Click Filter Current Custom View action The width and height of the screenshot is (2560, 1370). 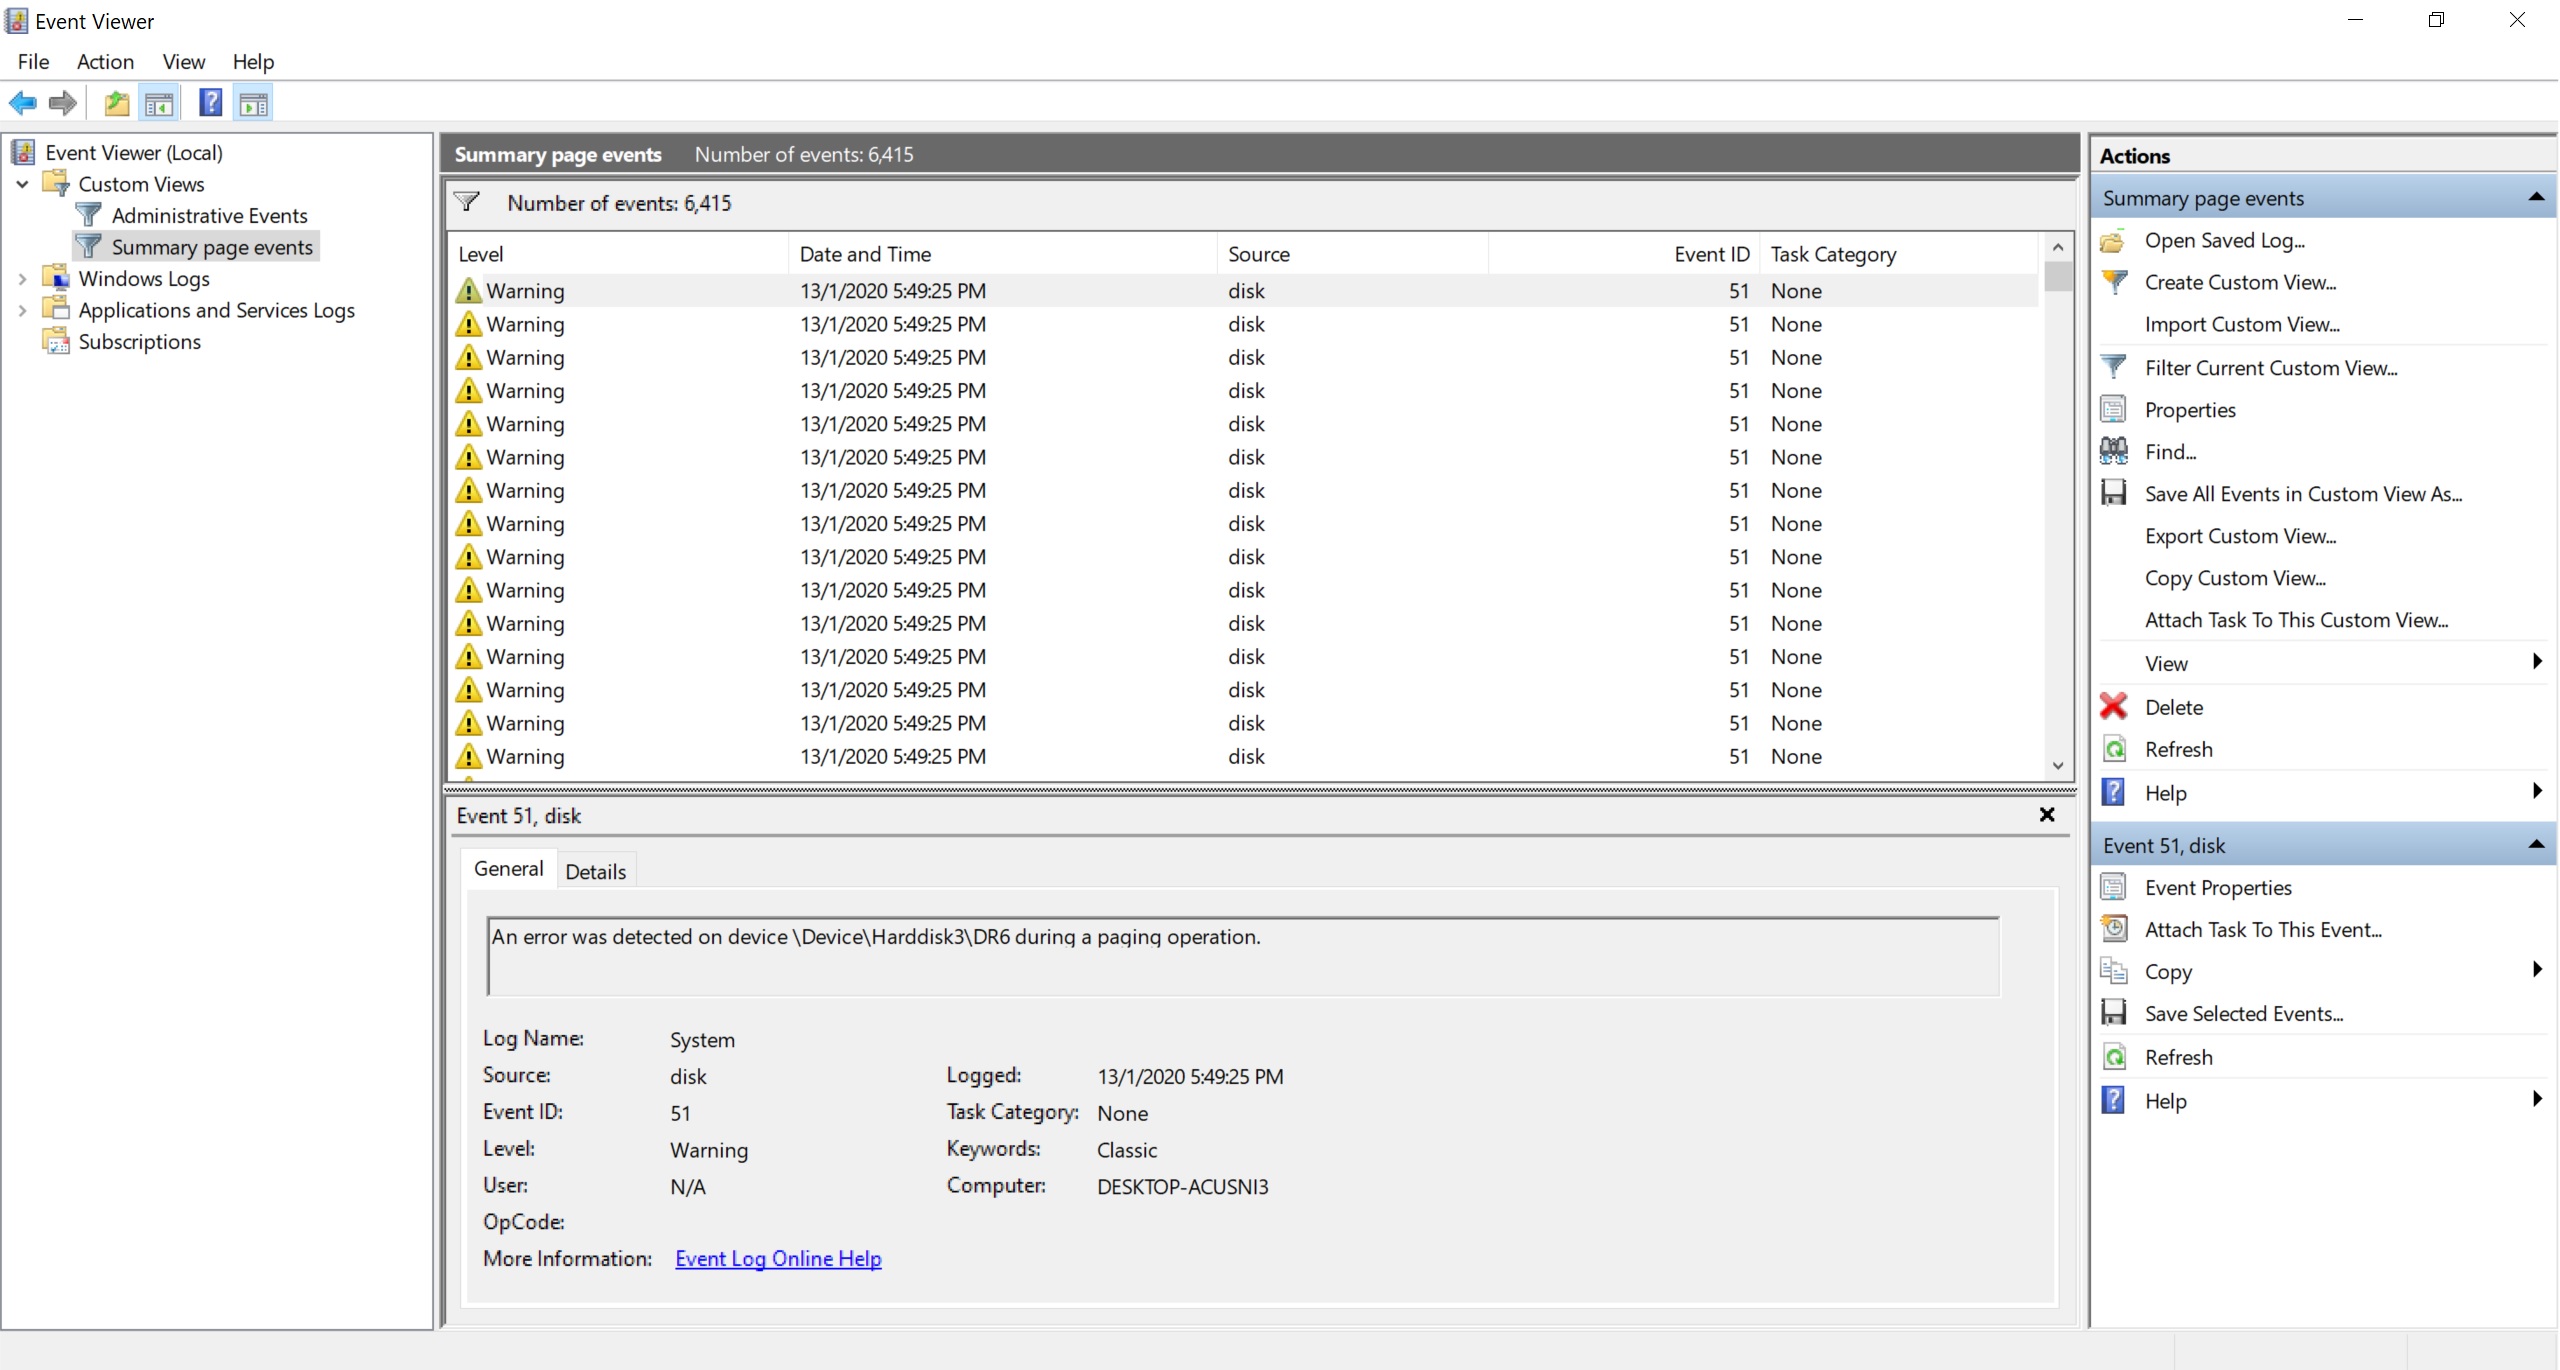[2270, 368]
